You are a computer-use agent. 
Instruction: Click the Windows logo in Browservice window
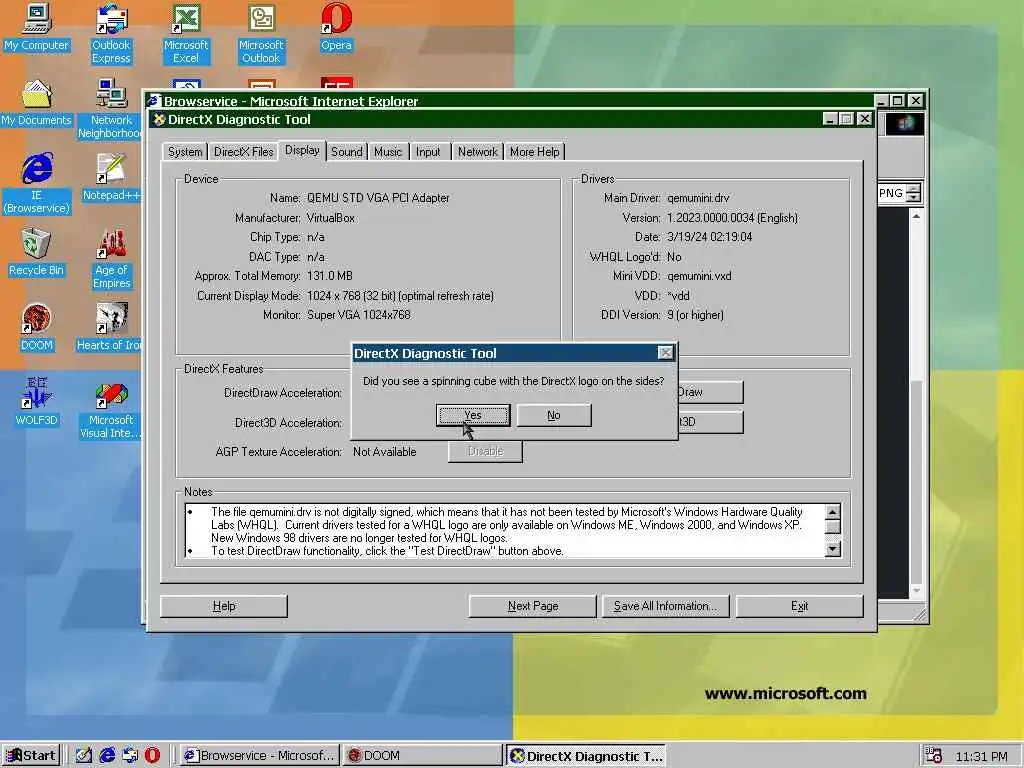tap(904, 124)
